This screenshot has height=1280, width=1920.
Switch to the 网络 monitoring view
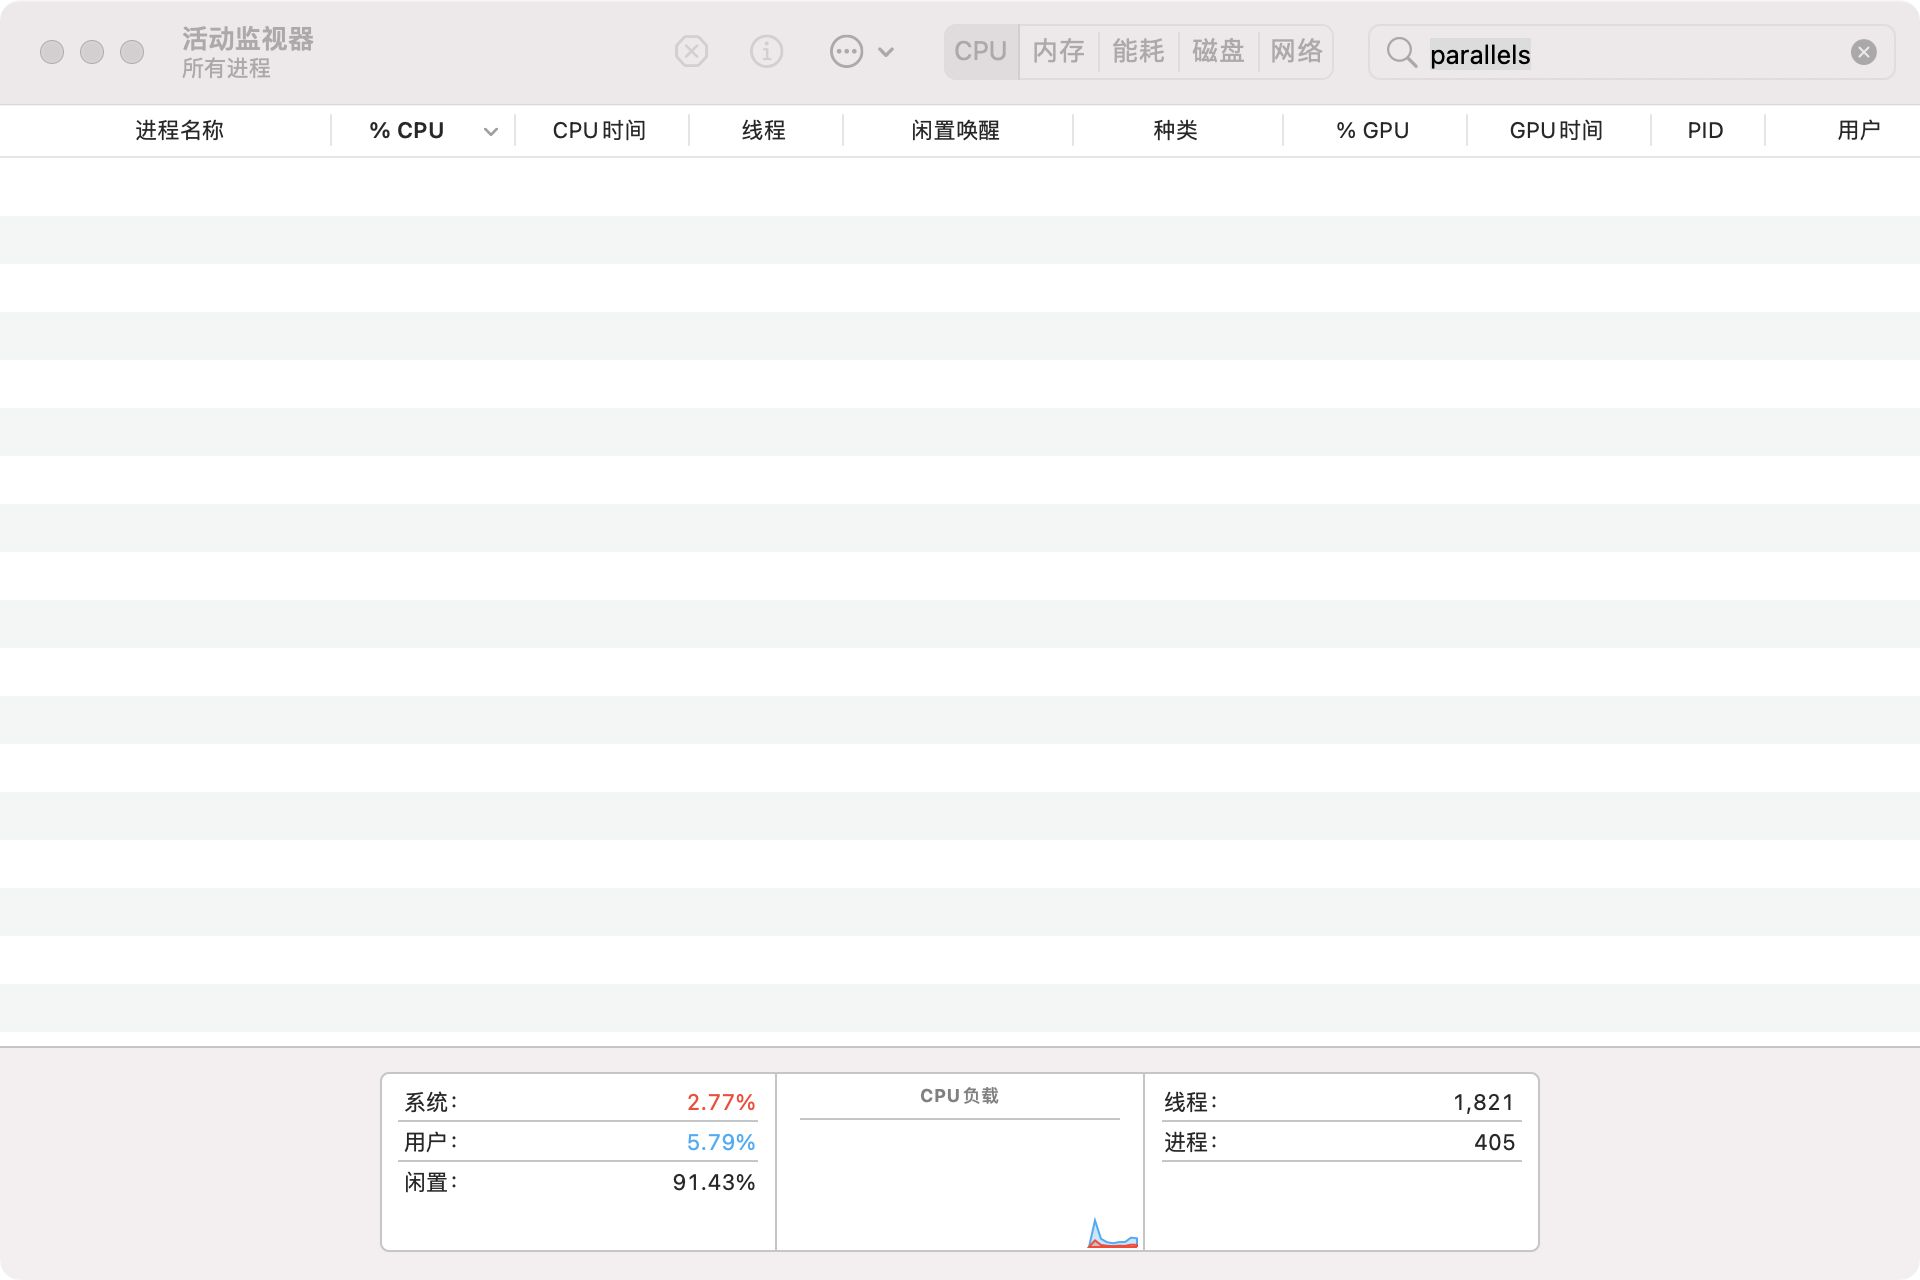(x=1297, y=51)
